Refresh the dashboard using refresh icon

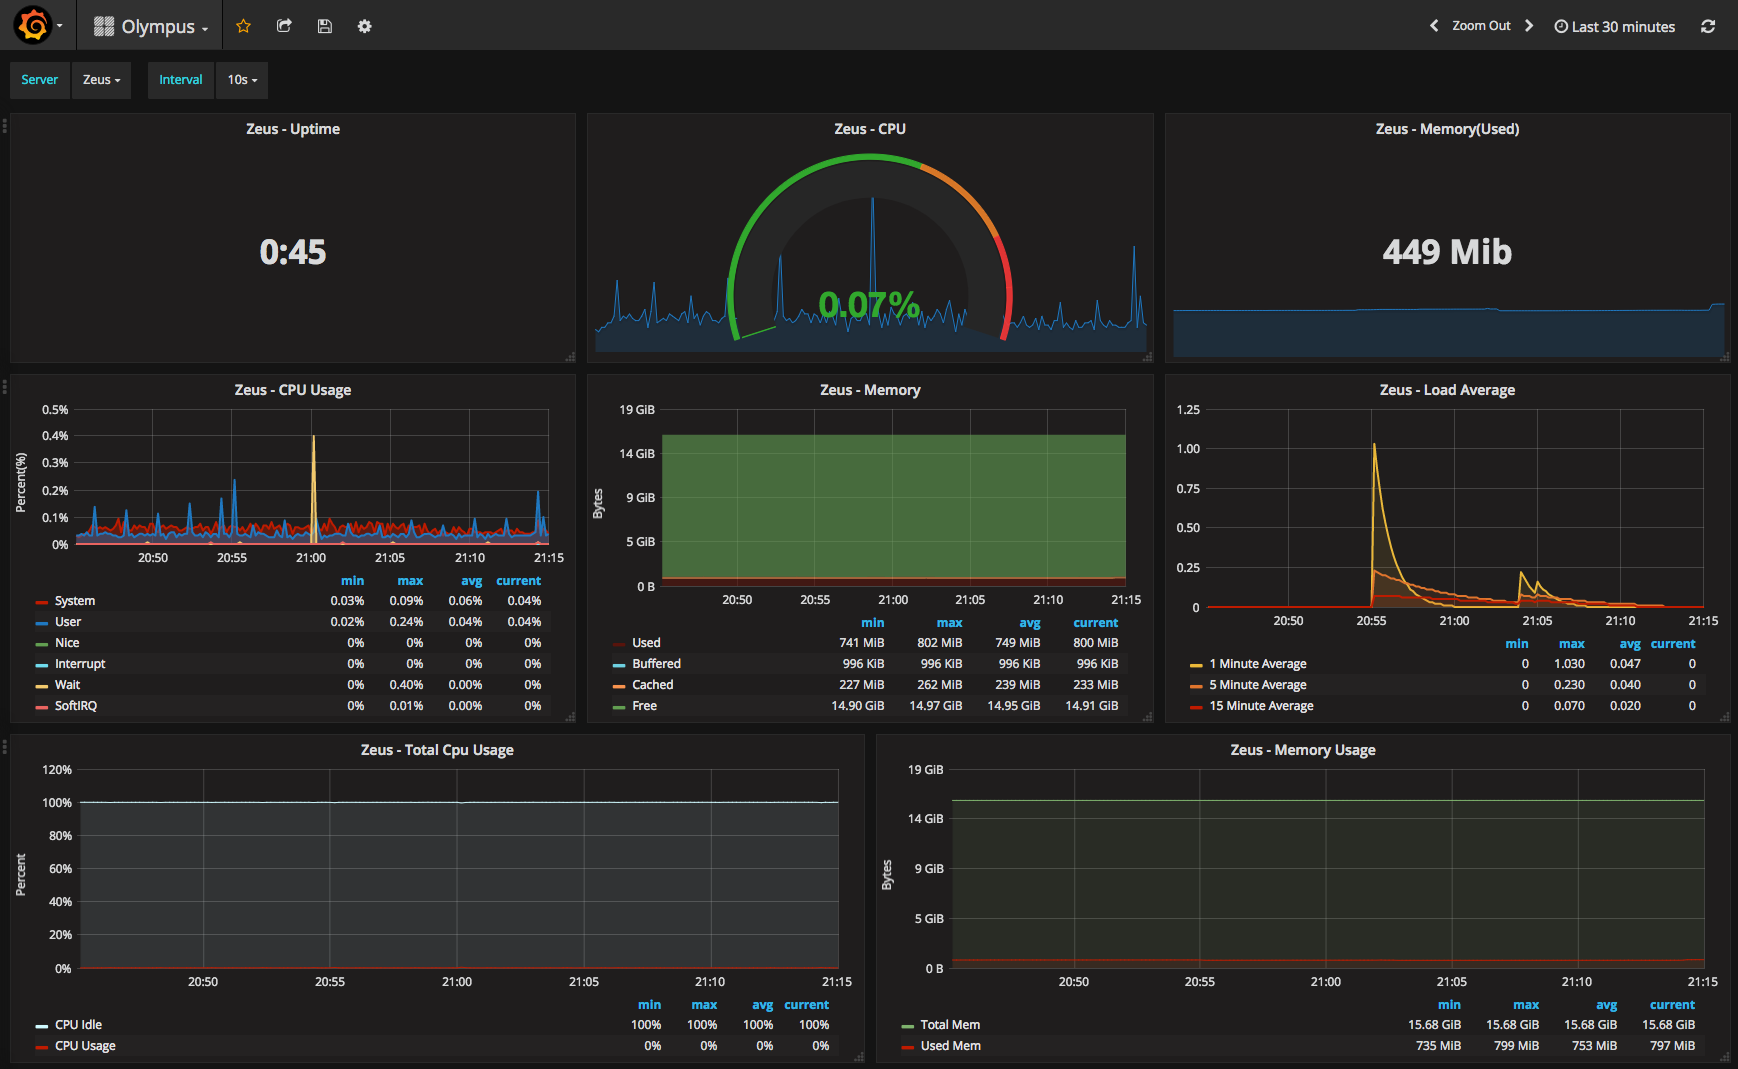[1708, 26]
